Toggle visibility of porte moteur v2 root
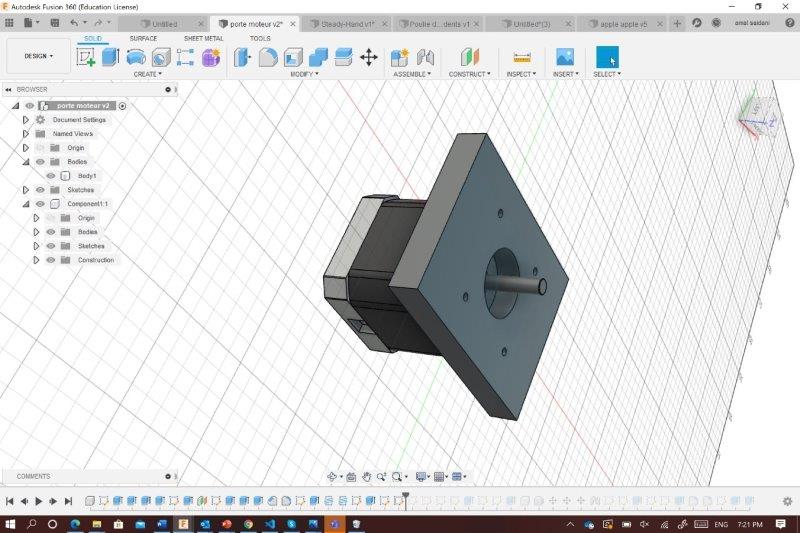This screenshot has height=533, width=800. coord(30,106)
